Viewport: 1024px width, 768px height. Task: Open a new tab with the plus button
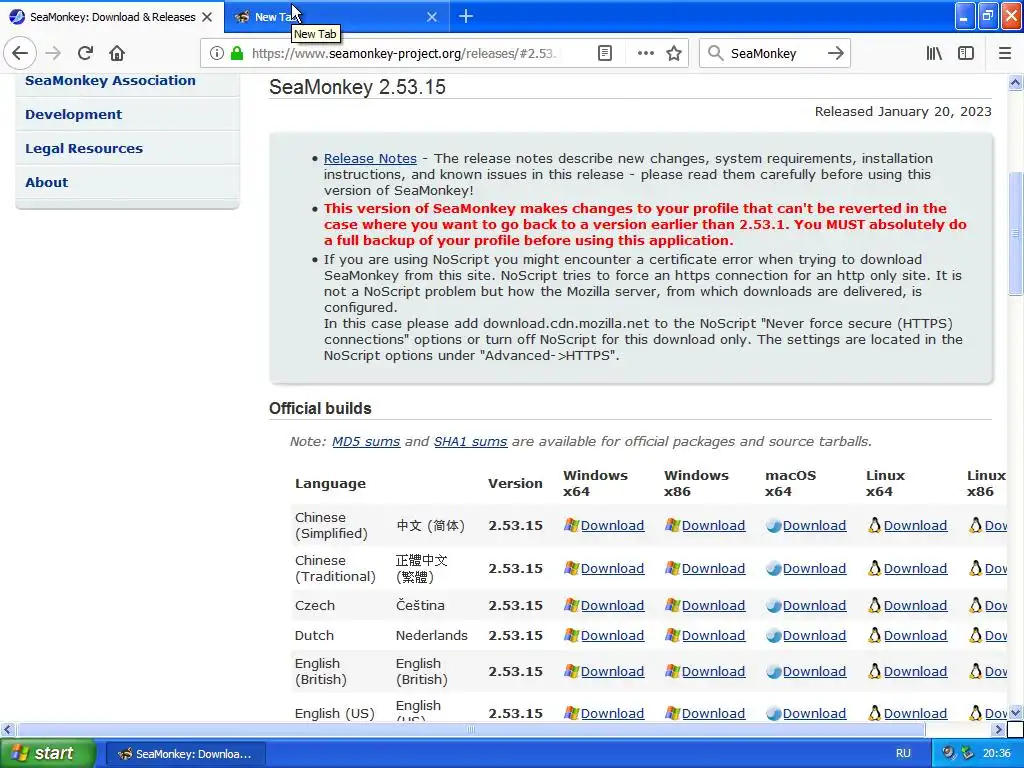[466, 16]
